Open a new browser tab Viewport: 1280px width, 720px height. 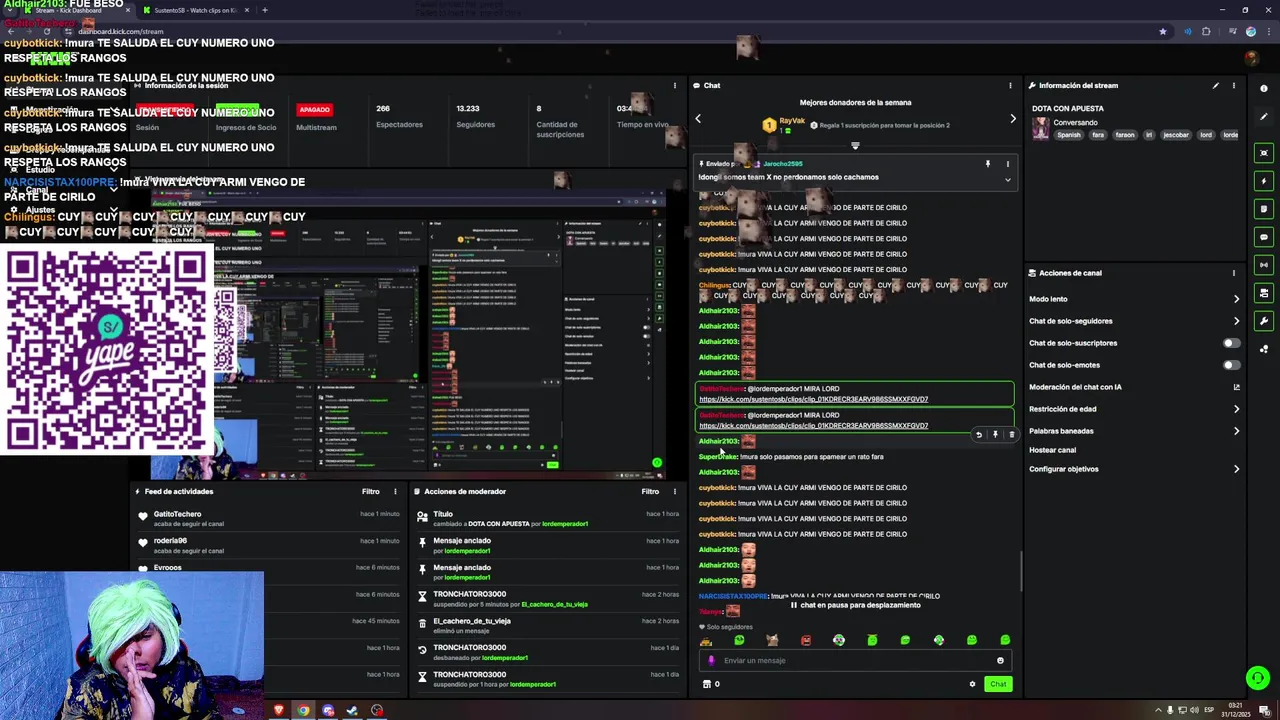(x=265, y=10)
